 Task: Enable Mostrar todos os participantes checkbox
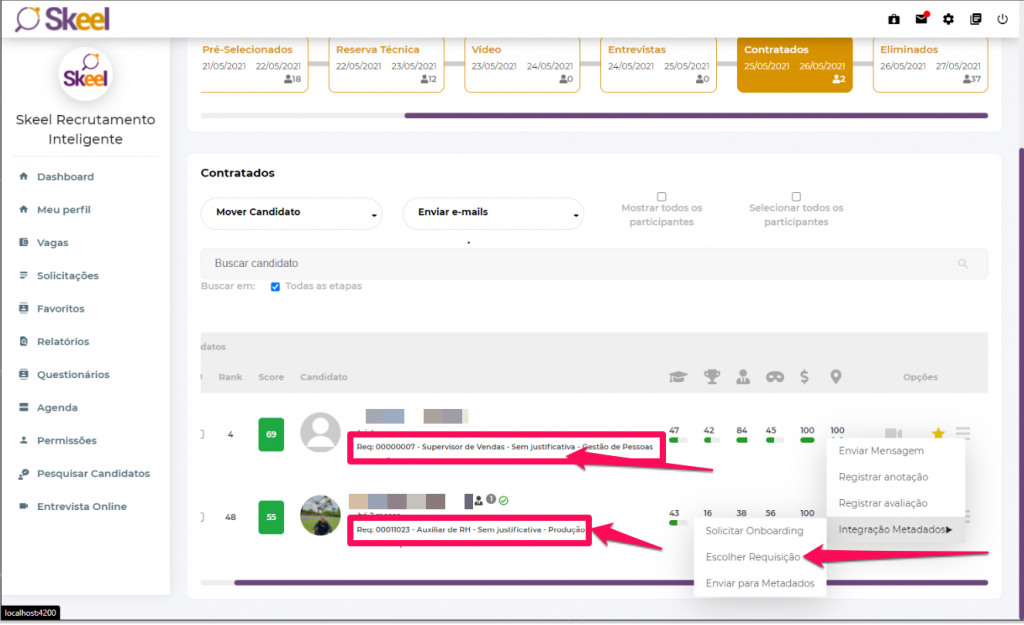tap(661, 197)
